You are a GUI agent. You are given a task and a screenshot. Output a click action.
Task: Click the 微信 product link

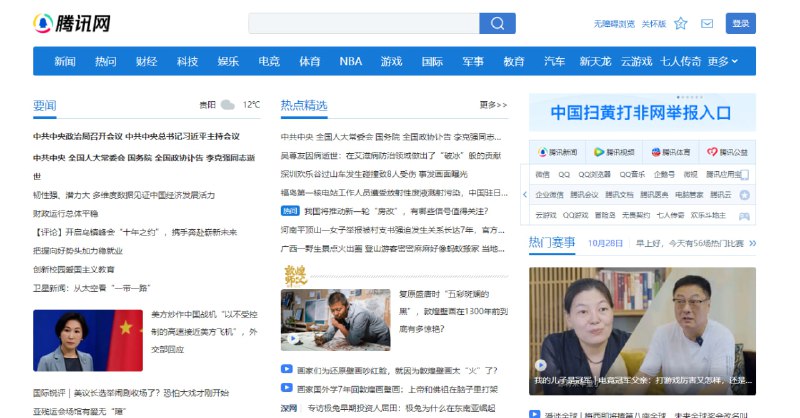point(542,175)
